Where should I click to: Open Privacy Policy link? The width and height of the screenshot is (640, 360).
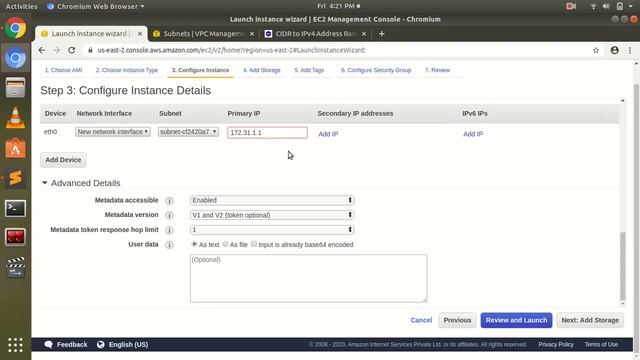point(556,344)
